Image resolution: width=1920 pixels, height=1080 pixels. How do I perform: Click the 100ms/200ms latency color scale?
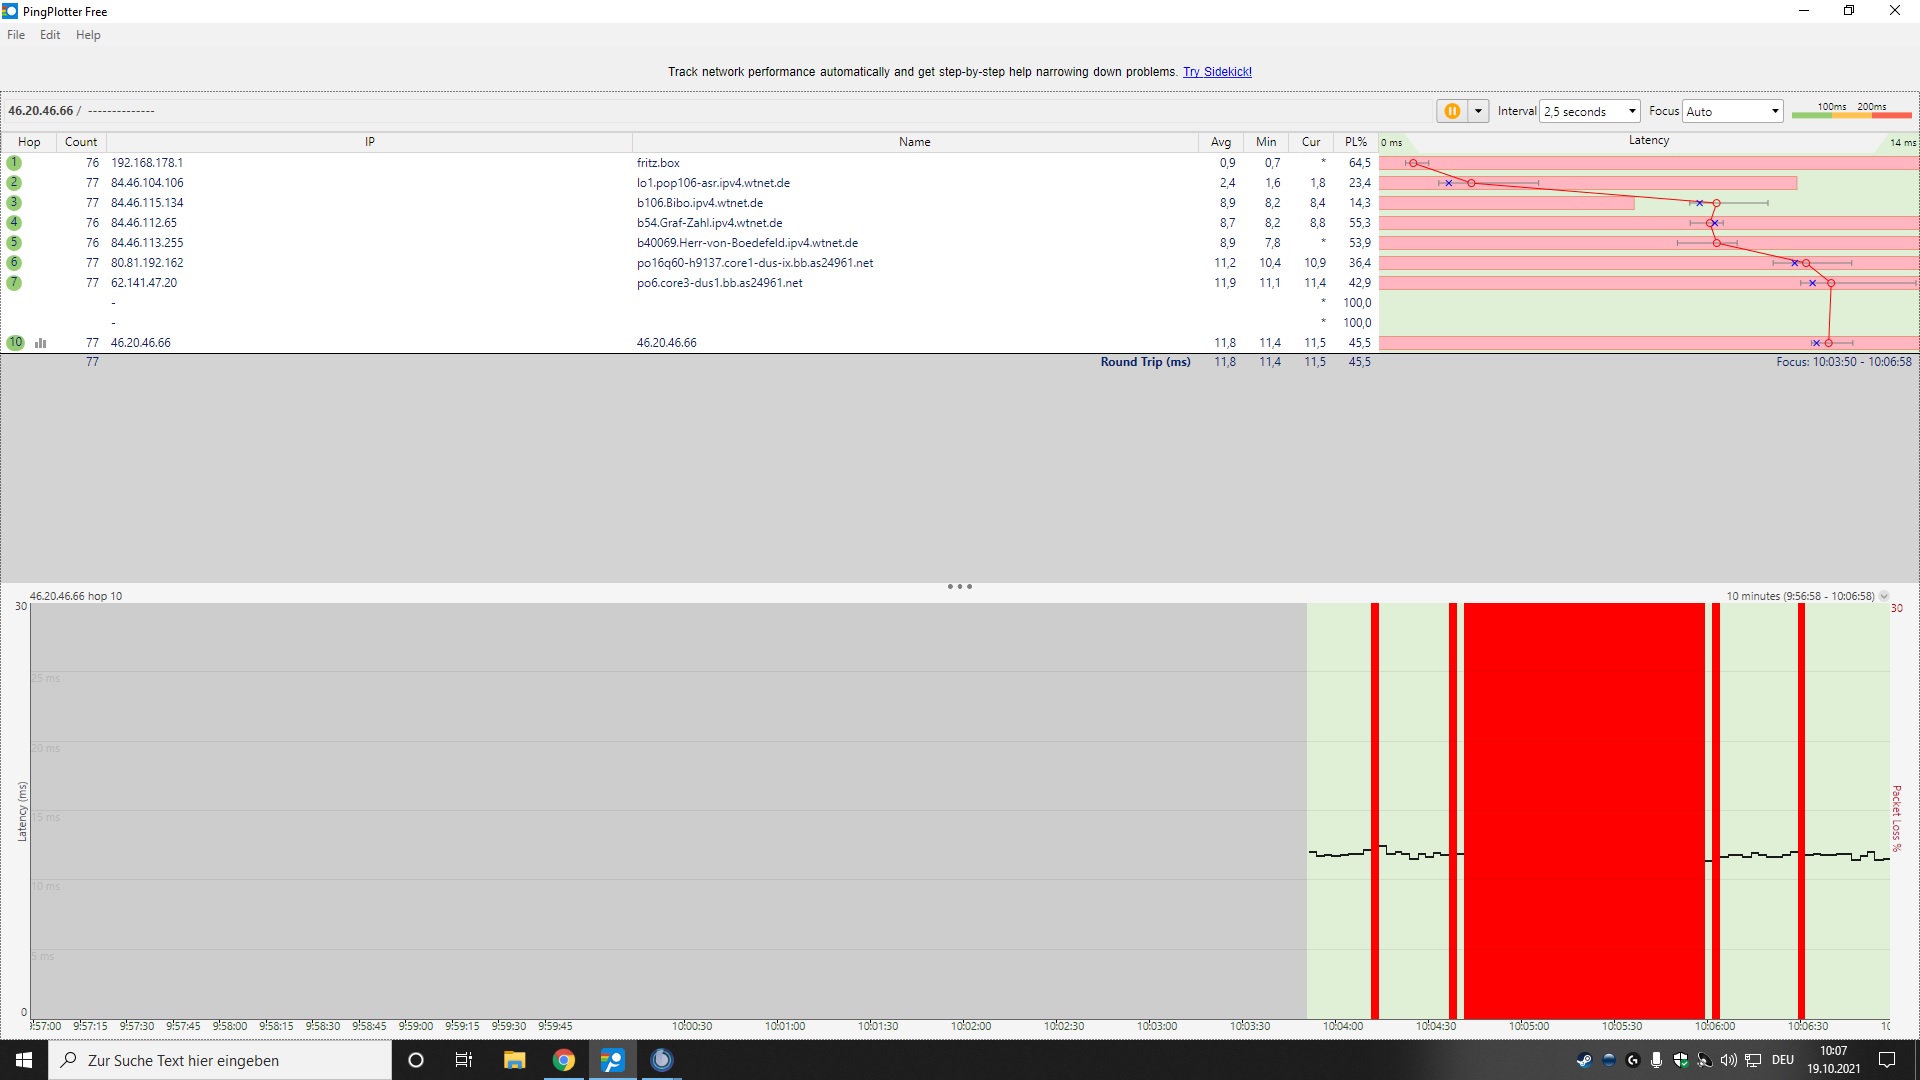click(x=1851, y=111)
